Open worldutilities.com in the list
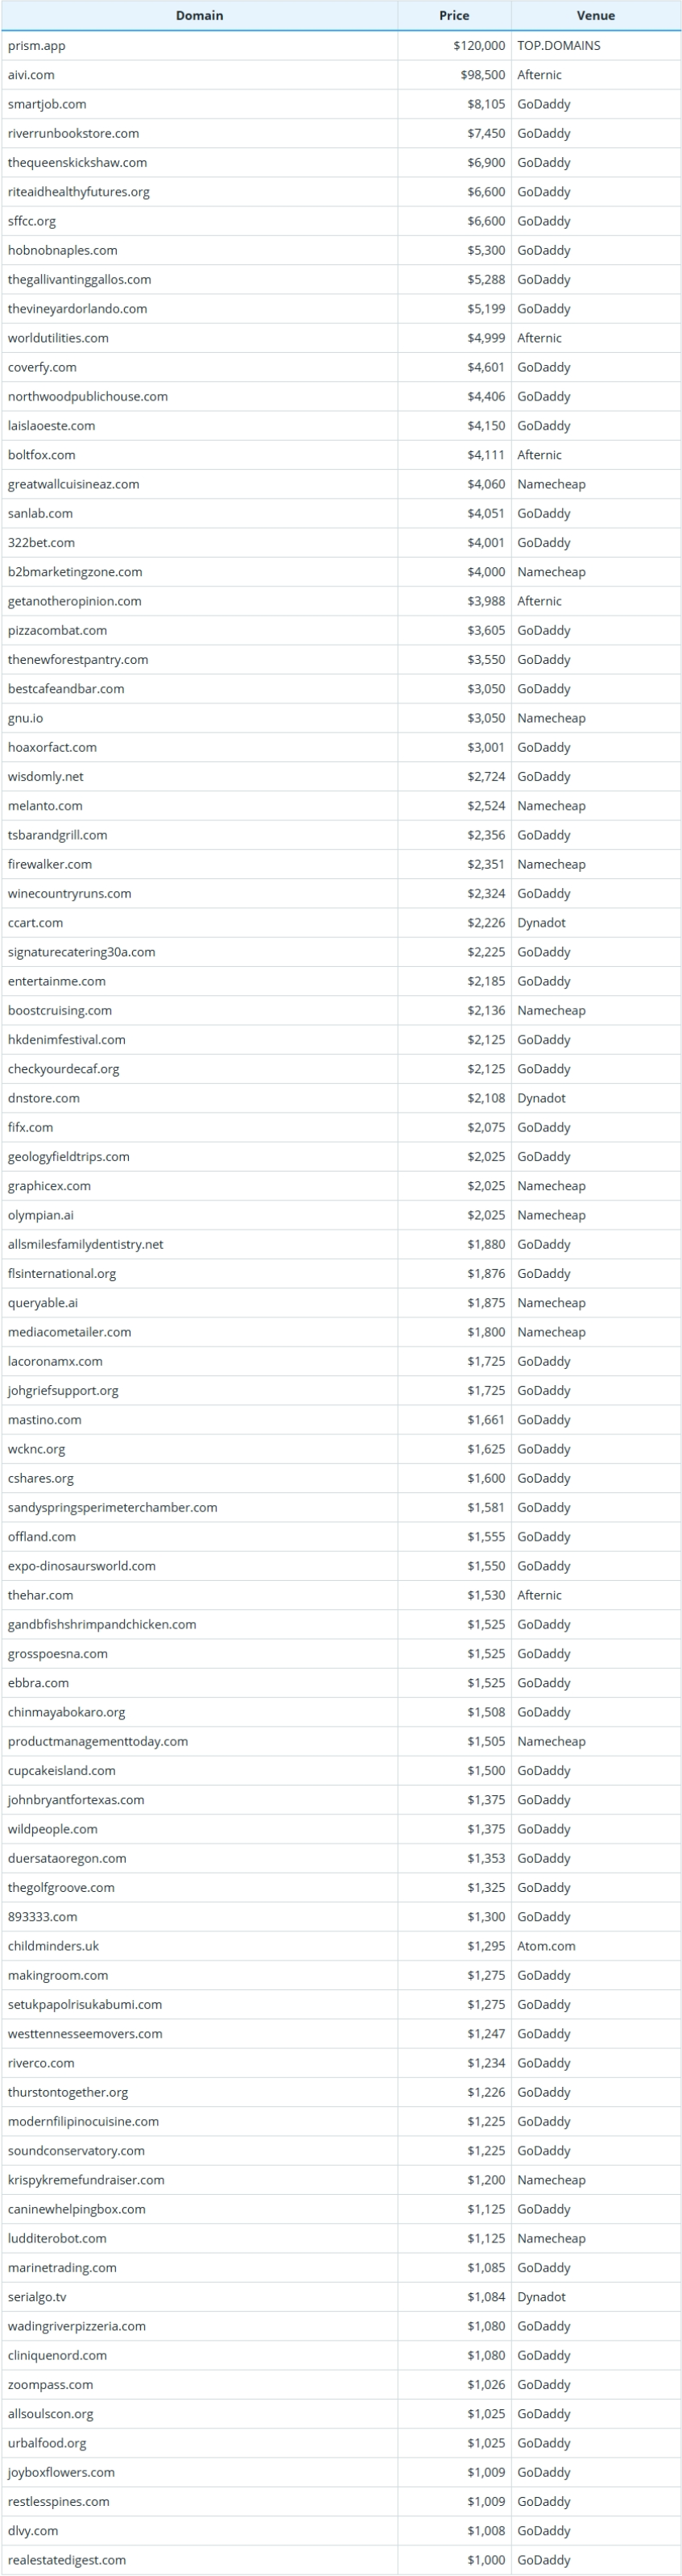The width and height of the screenshot is (682, 2576). [x=58, y=338]
